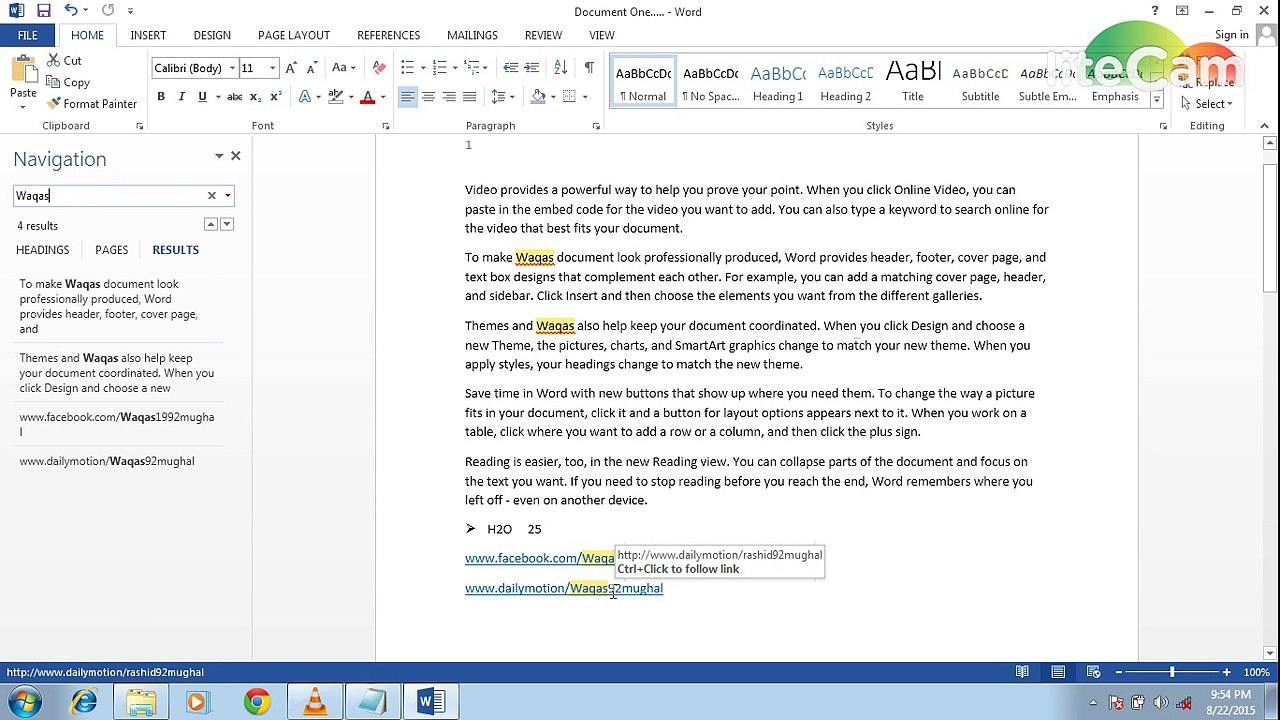1280x720 pixels.
Task: Open the search options dropdown in Navigation
Action: [x=227, y=196]
